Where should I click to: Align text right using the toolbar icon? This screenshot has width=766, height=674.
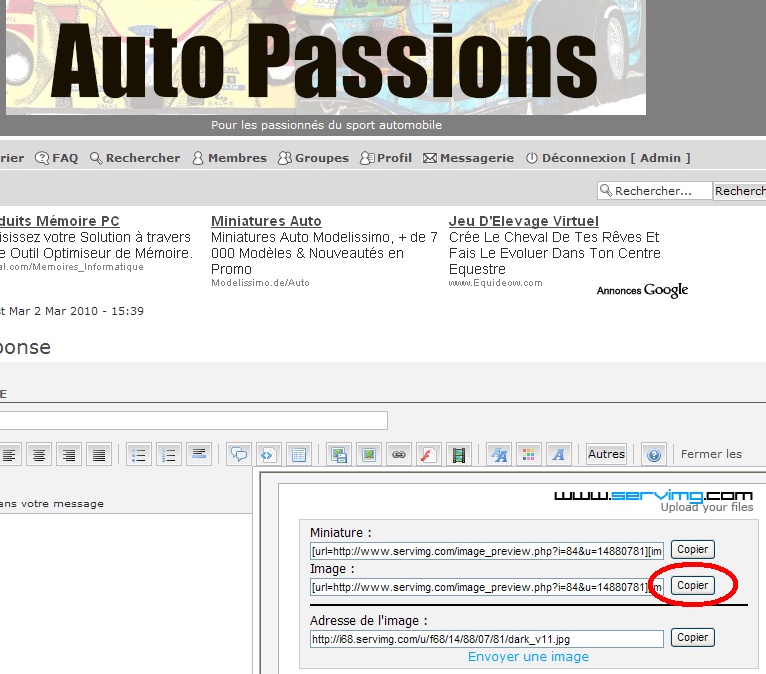pos(69,455)
